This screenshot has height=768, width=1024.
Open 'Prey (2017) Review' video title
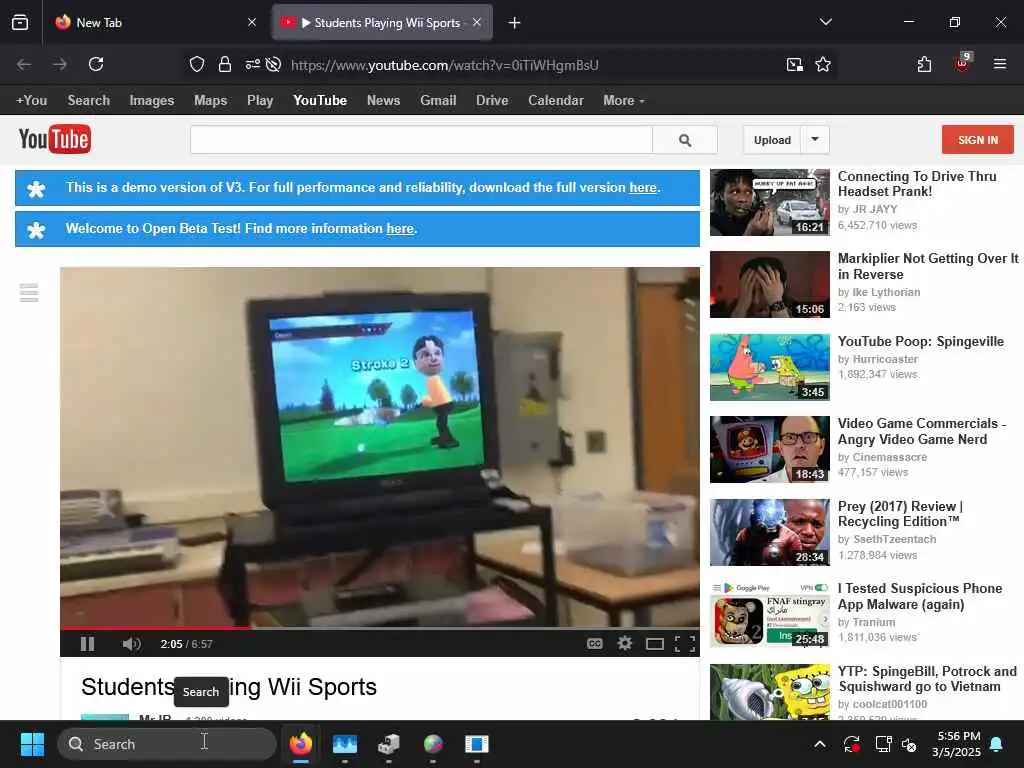[x=901, y=514]
